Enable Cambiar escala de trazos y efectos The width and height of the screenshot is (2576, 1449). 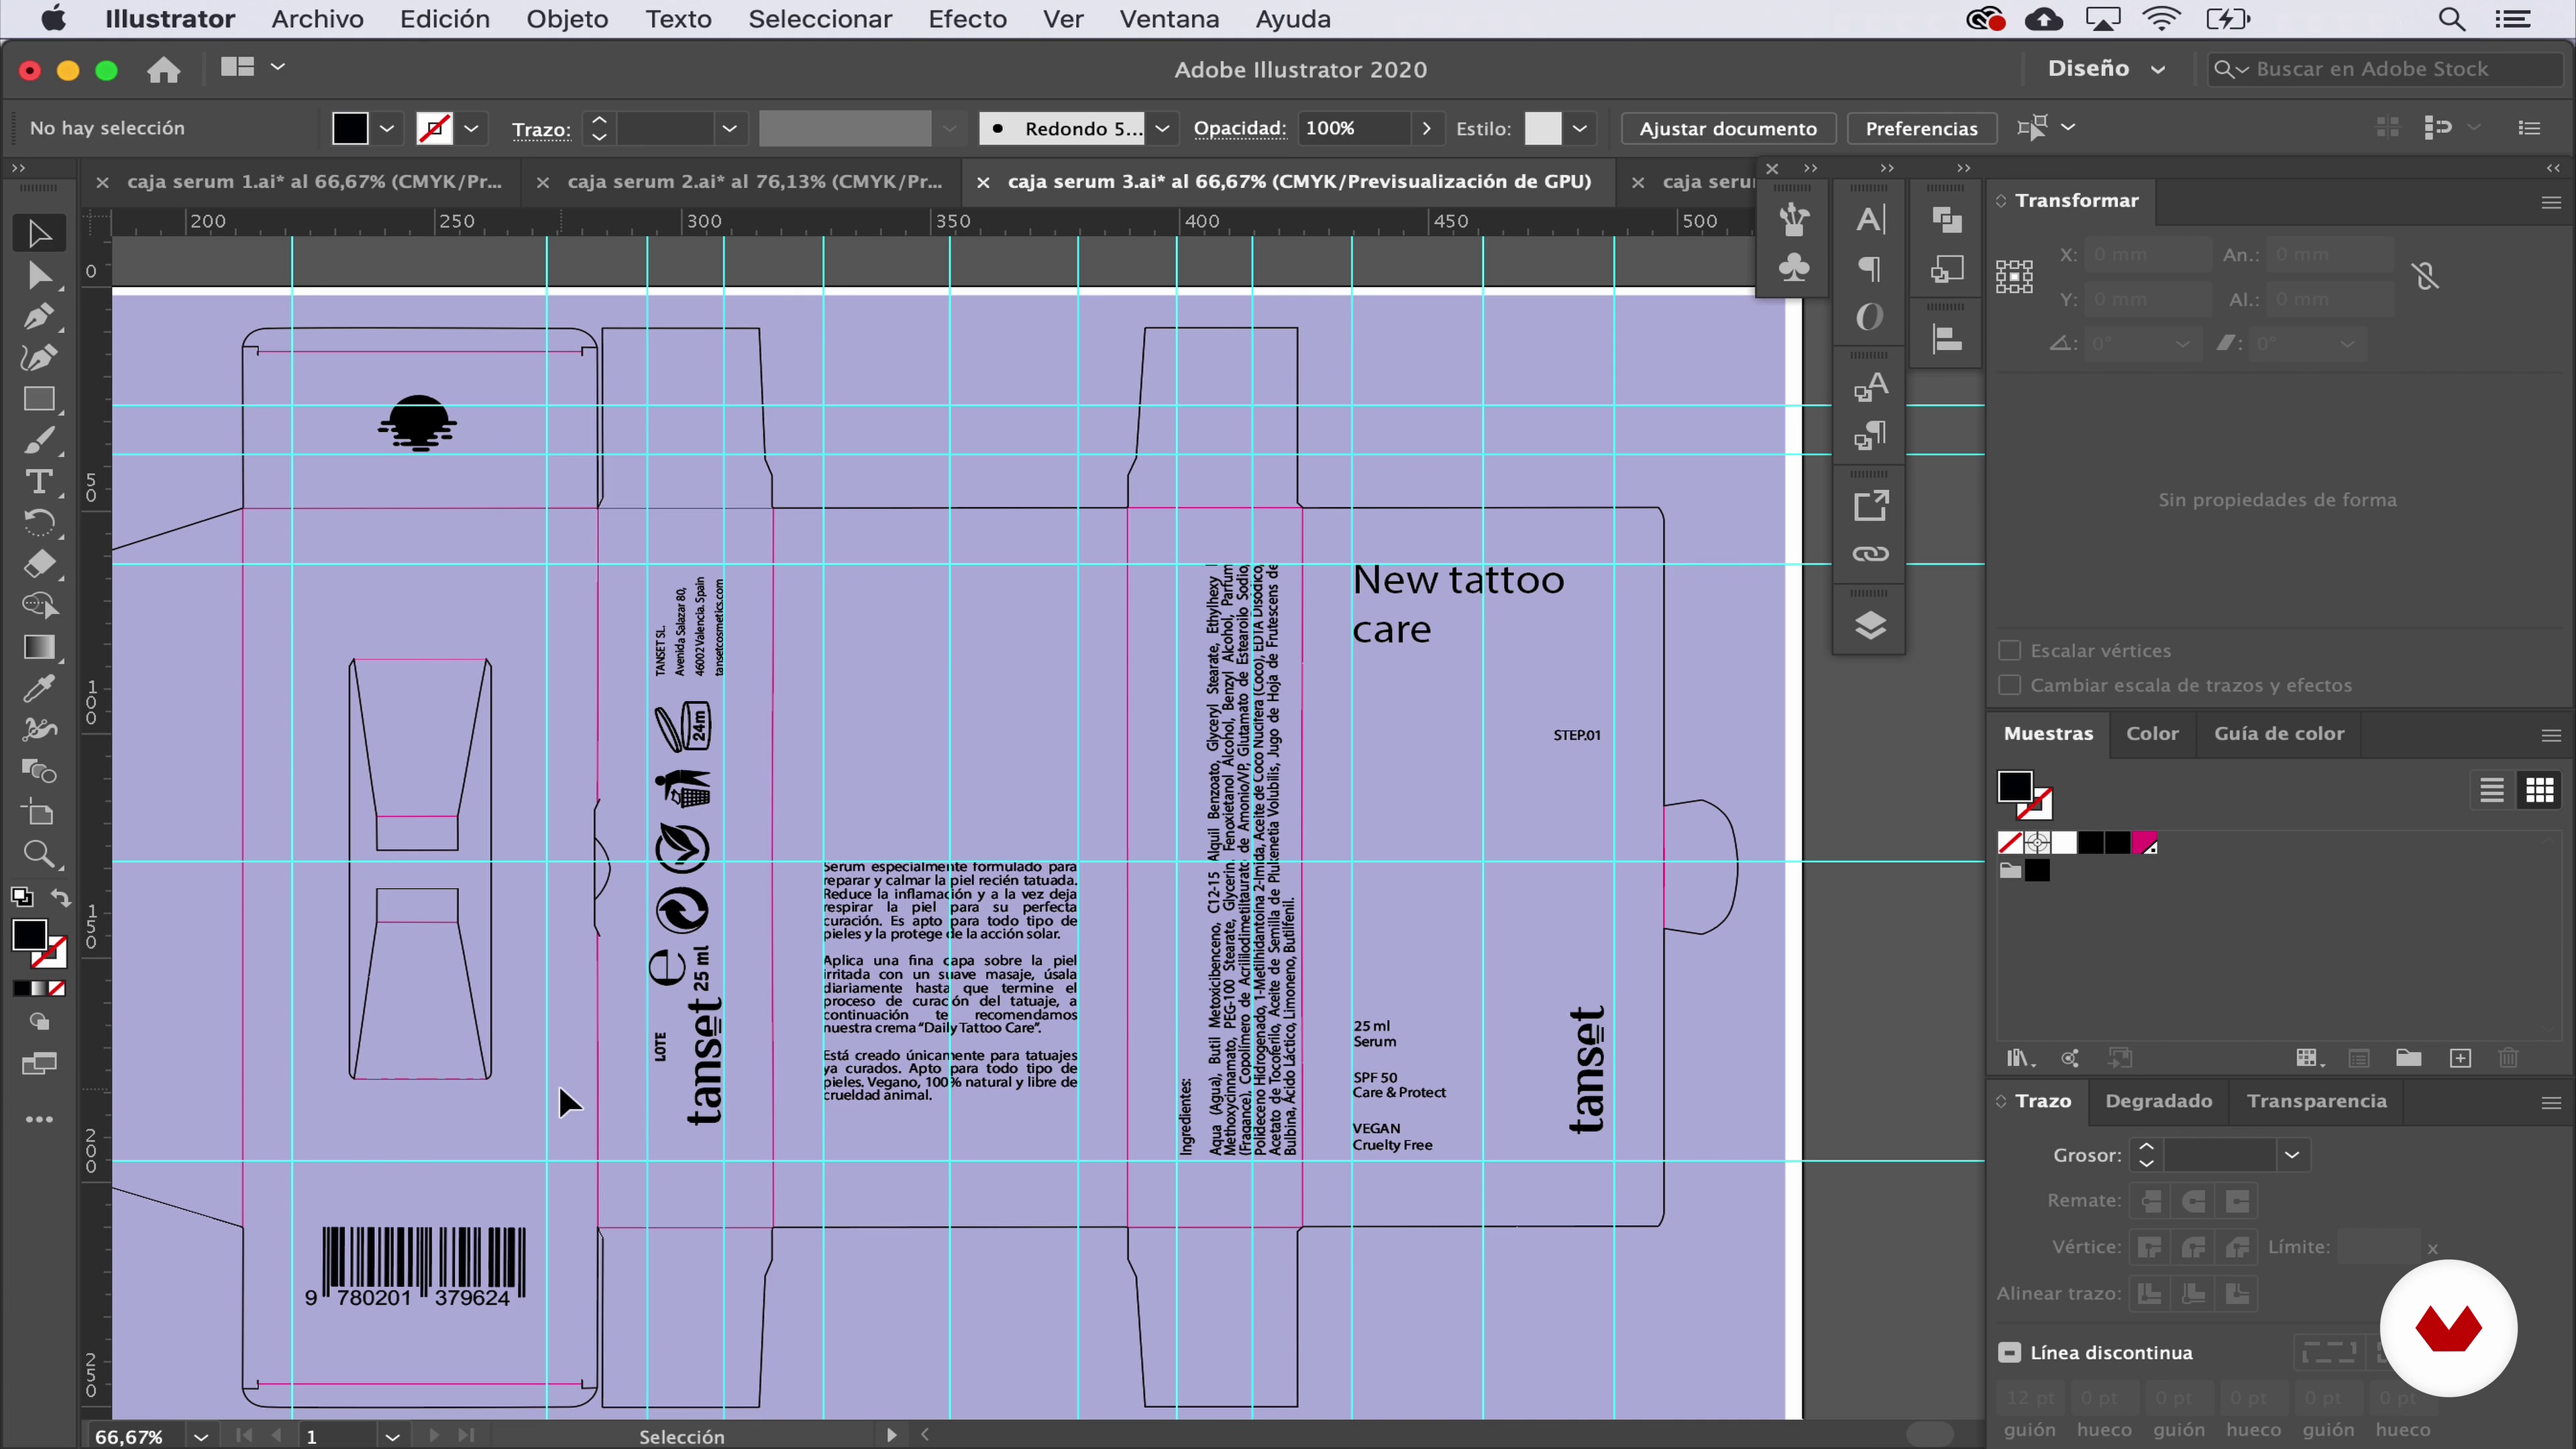[2009, 685]
